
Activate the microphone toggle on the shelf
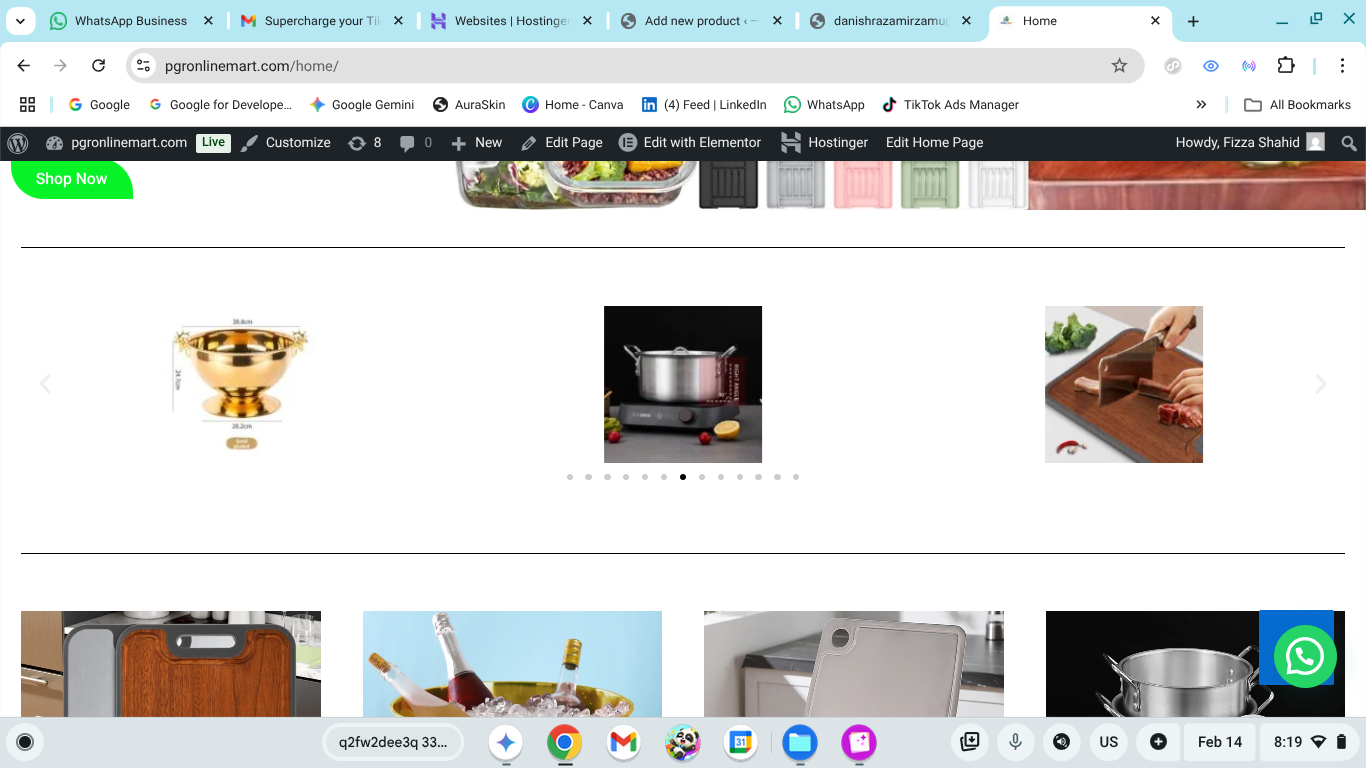[x=1016, y=742]
